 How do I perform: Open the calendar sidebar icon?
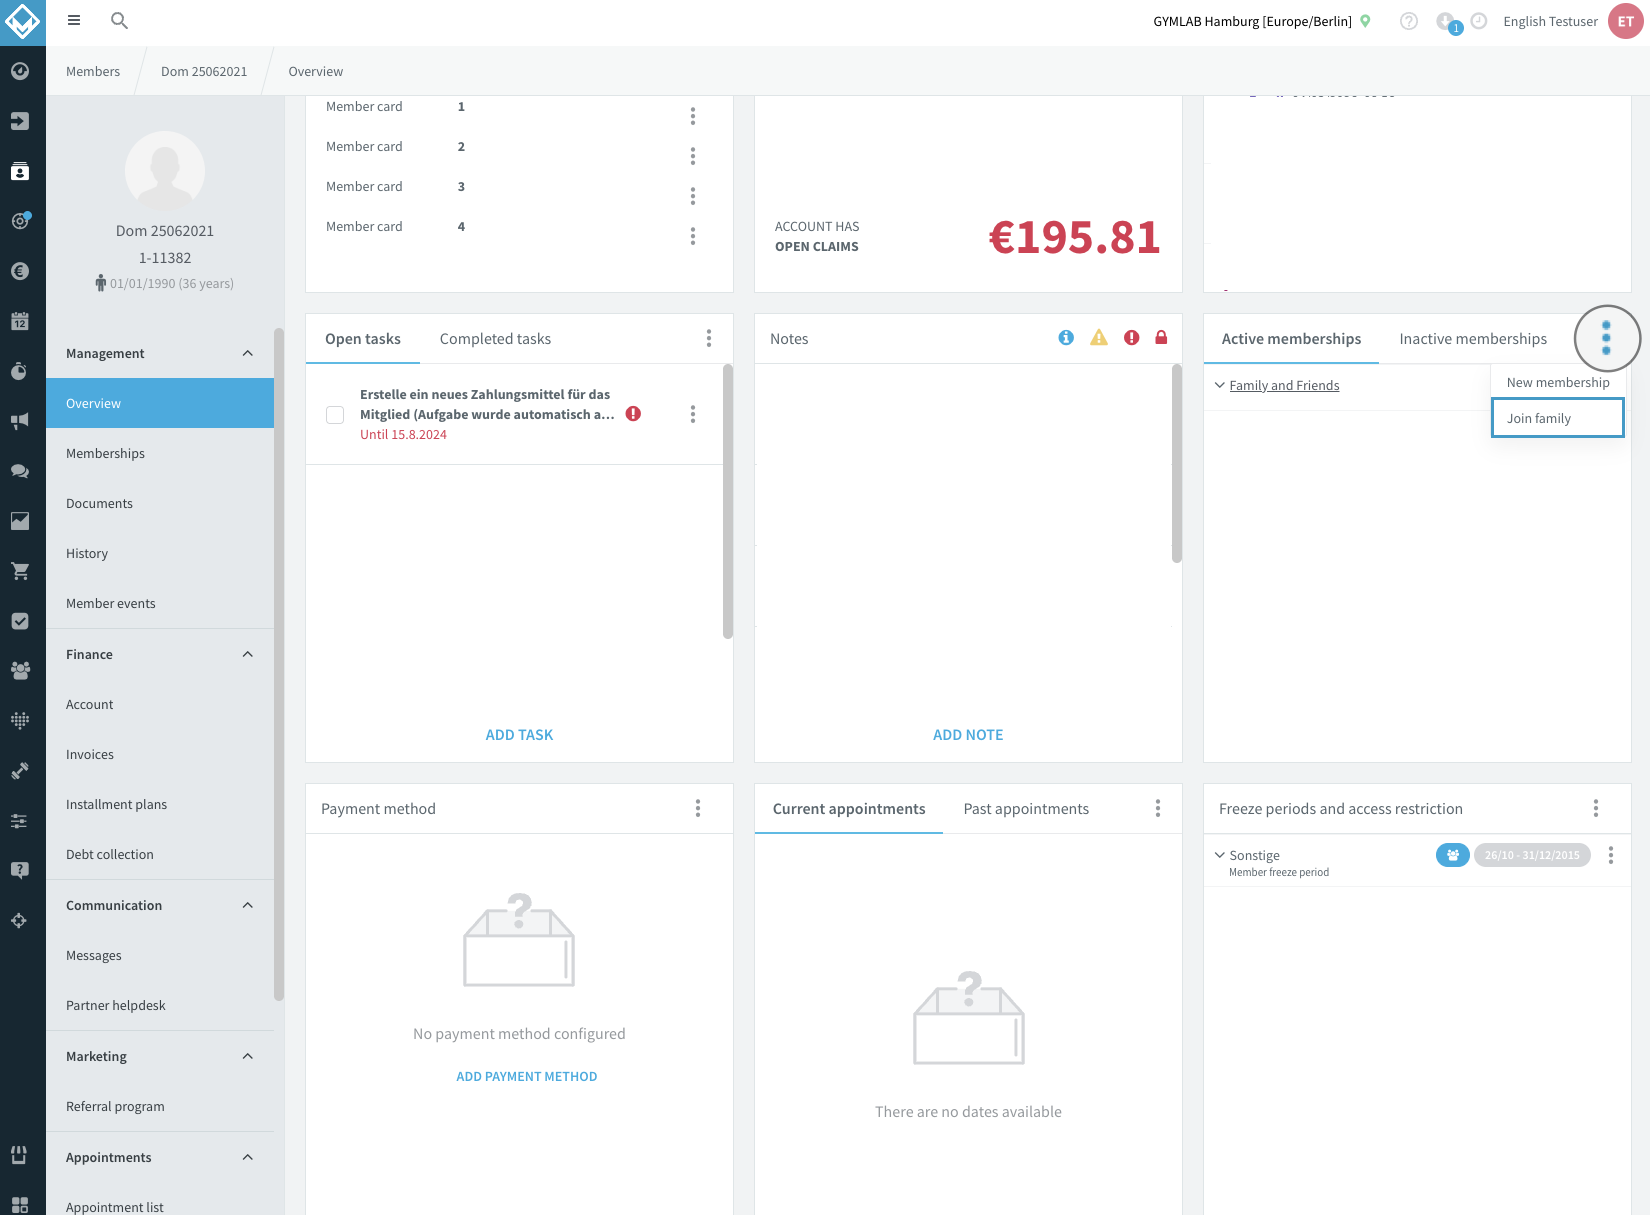(x=20, y=321)
